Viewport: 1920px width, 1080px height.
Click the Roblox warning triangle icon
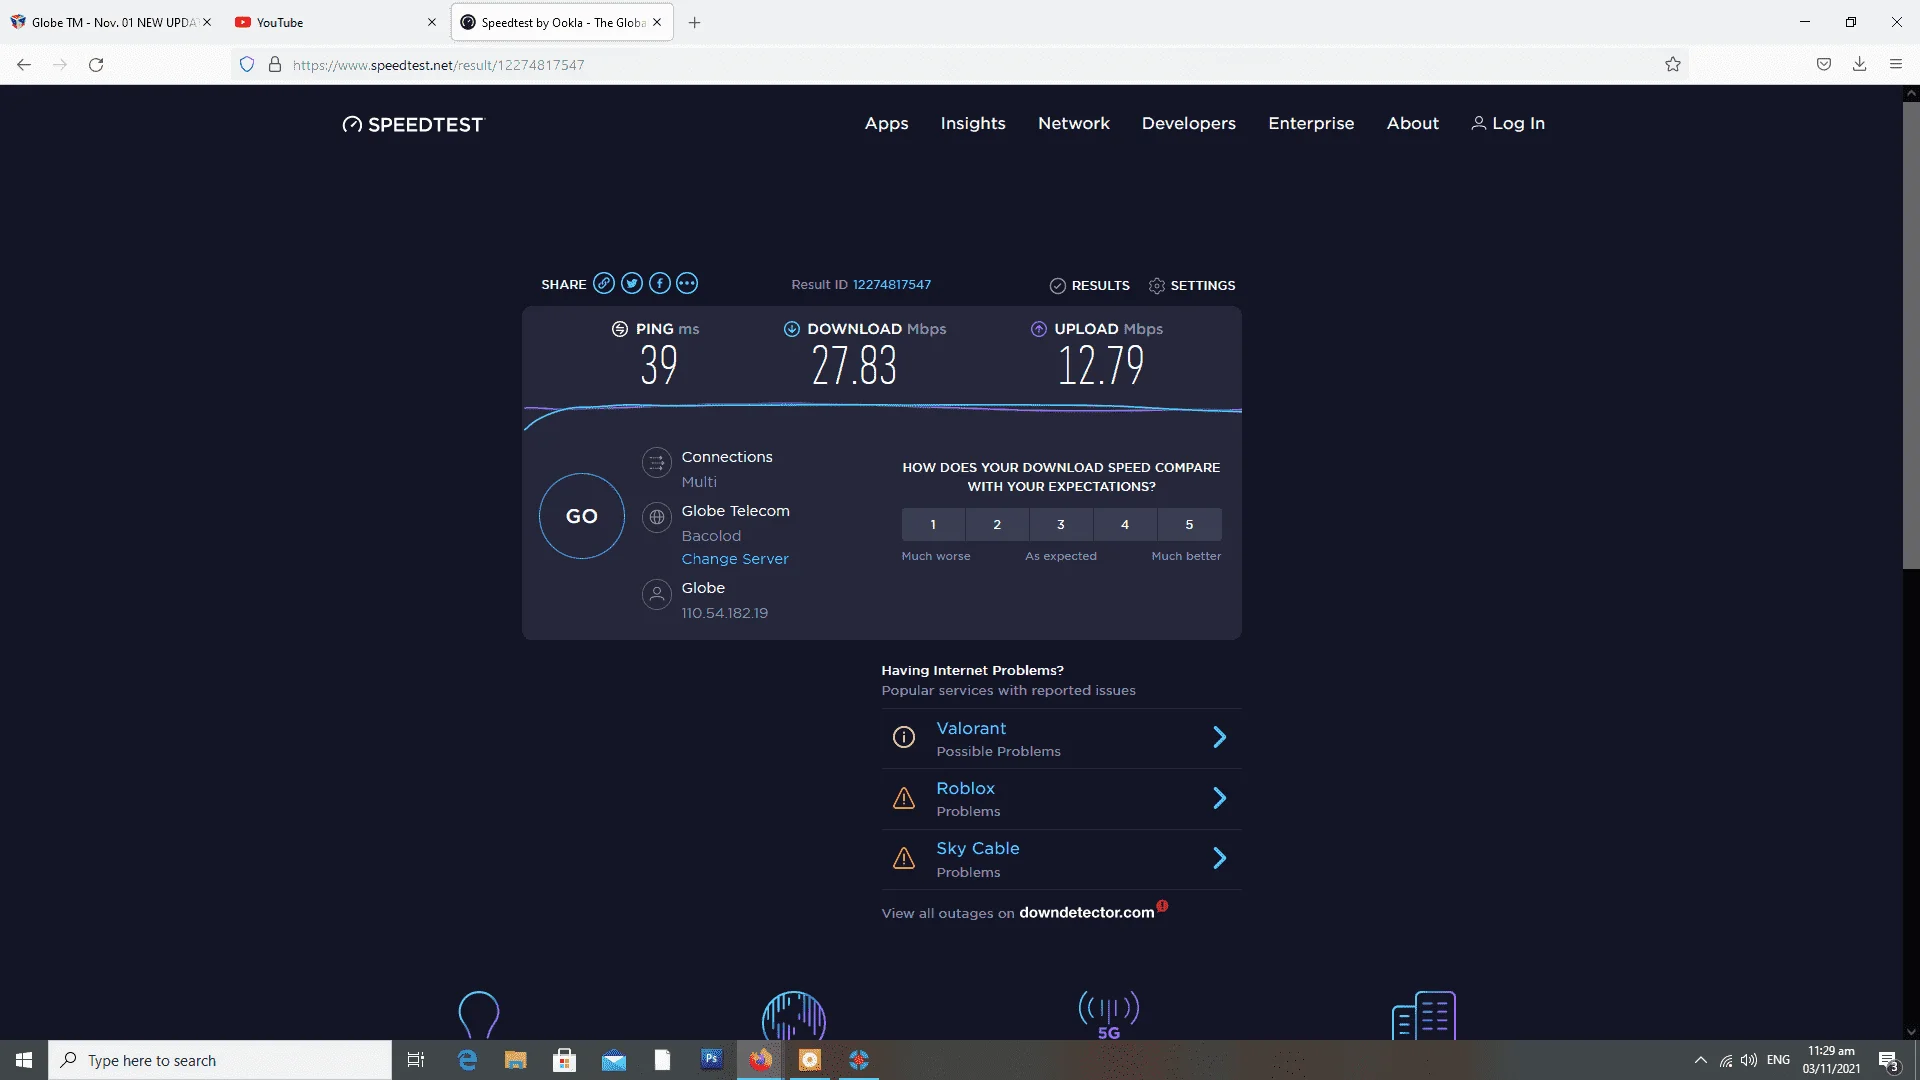click(x=903, y=798)
